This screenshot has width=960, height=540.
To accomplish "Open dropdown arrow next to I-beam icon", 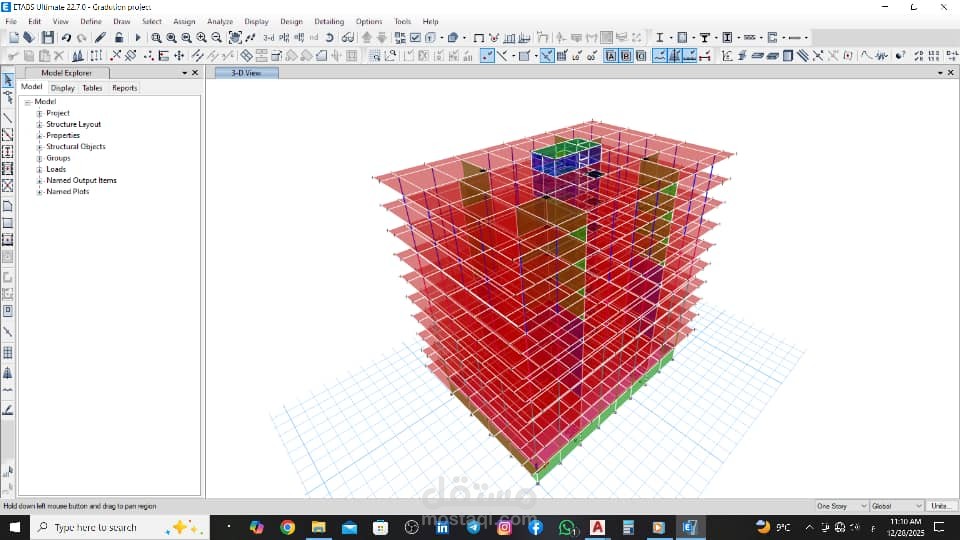I will tap(670, 37).
